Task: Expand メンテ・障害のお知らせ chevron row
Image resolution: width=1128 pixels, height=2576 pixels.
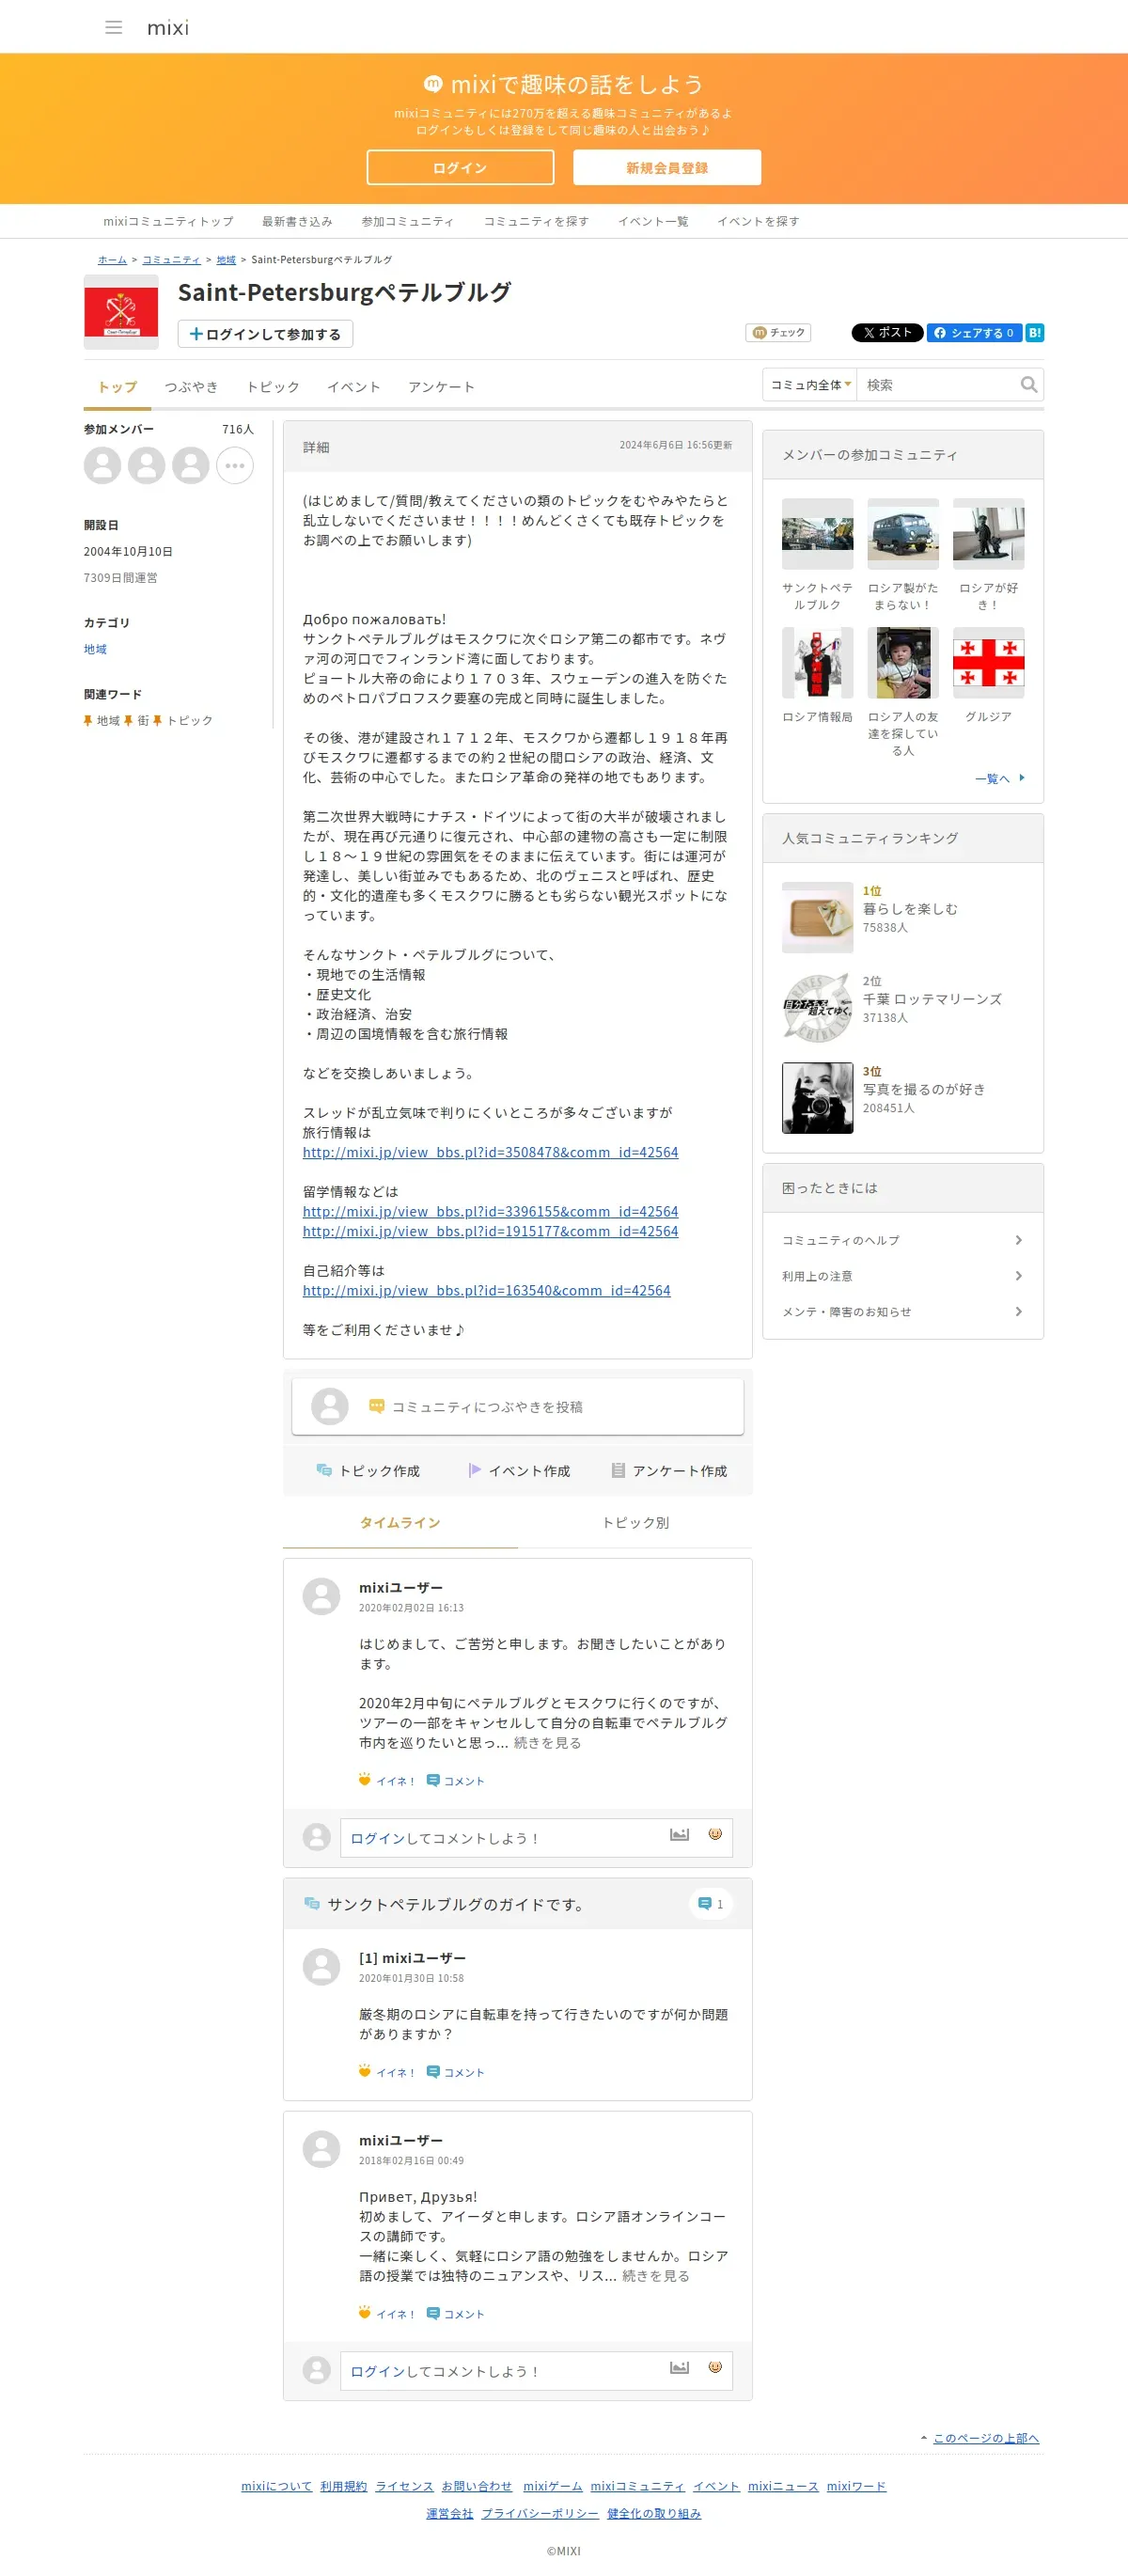Action: [903, 1312]
